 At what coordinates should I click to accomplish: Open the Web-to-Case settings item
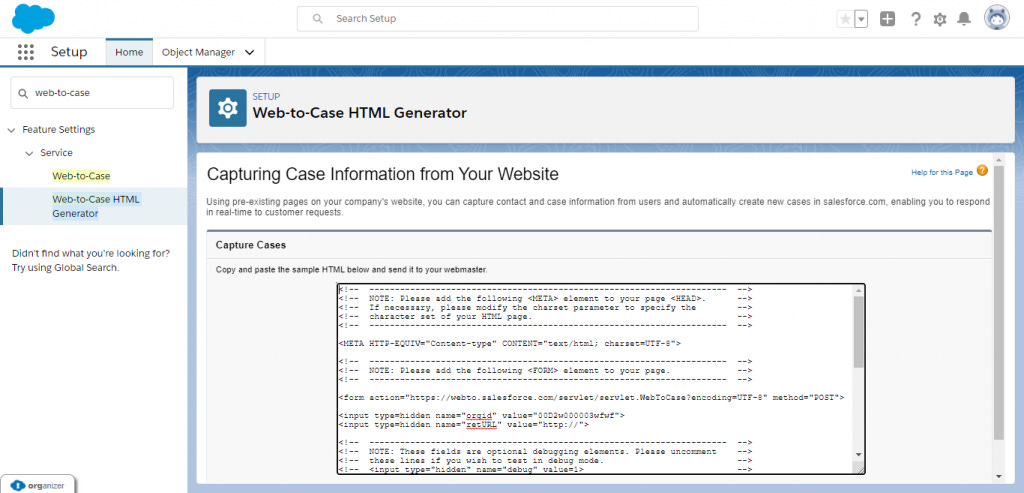(82, 176)
